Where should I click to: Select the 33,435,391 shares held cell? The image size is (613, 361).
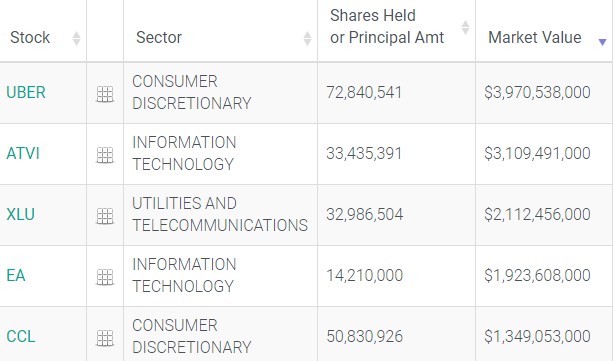pos(364,154)
